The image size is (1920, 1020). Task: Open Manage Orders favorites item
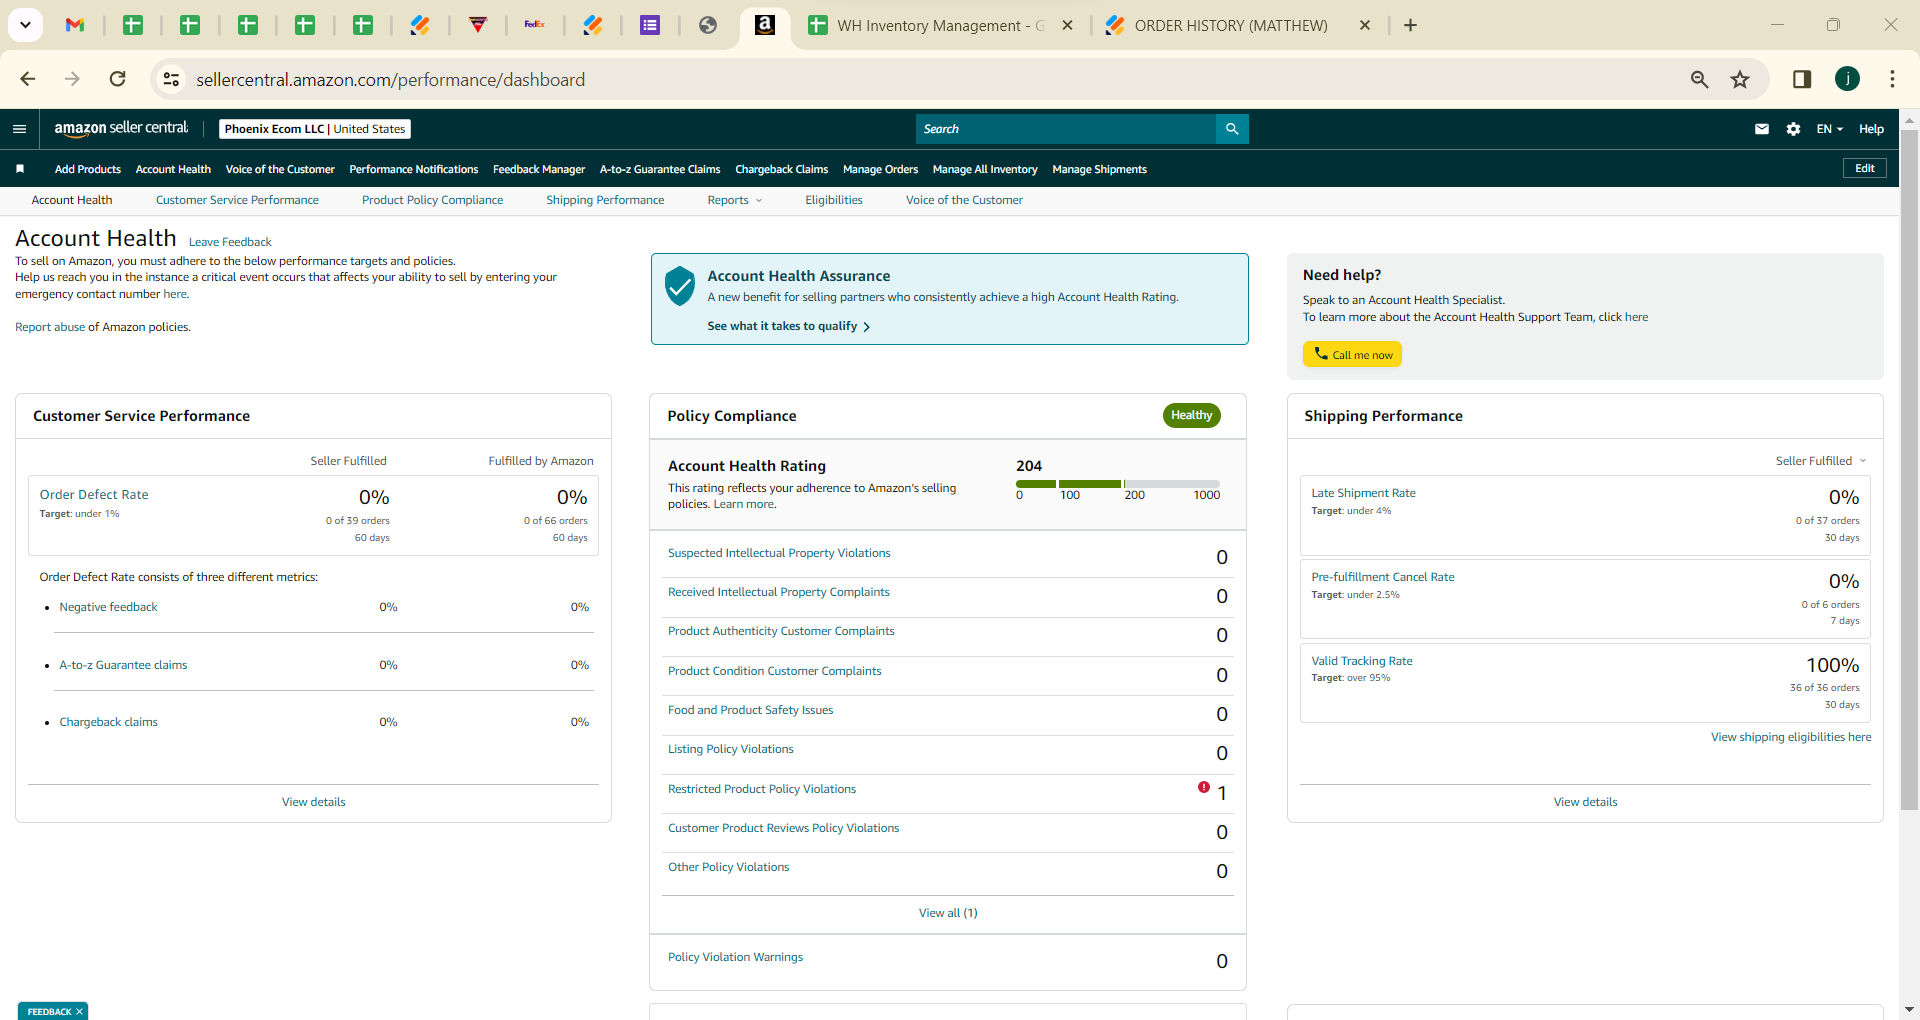click(x=880, y=169)
